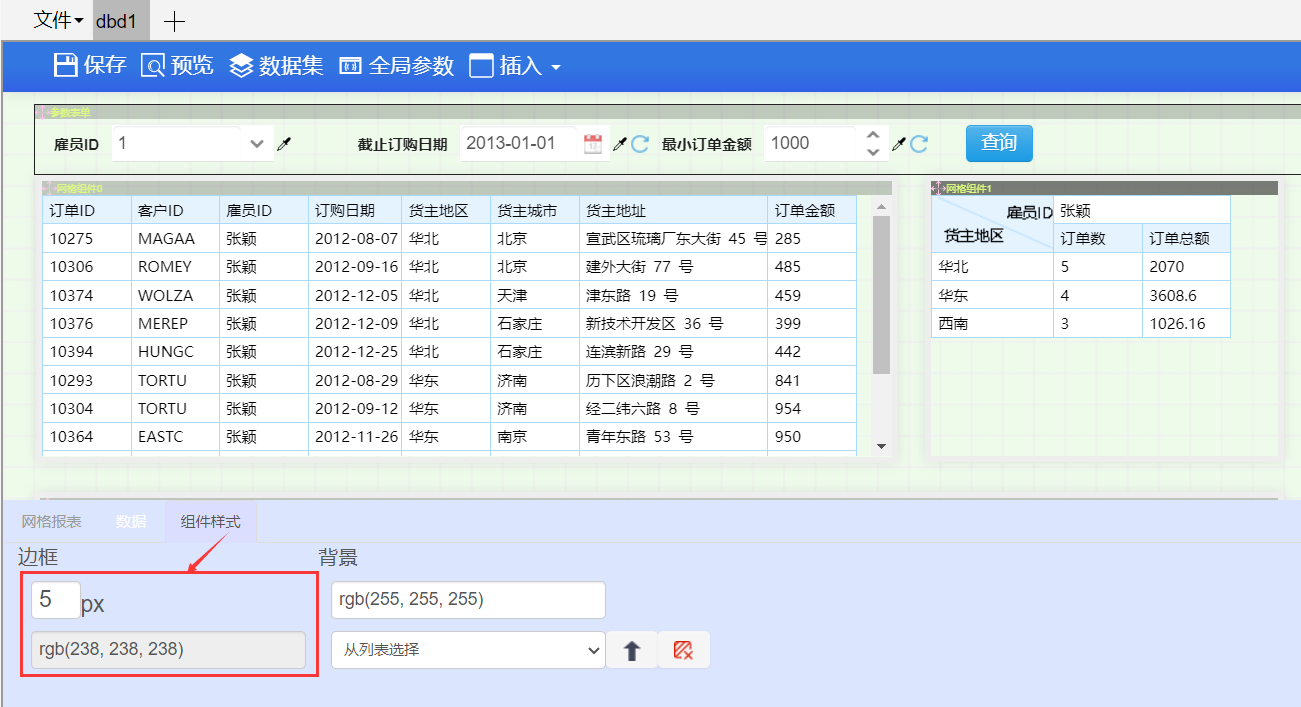Click the Save (保存) toolbar icon
This screenshot has height=707, width=1301.
(x=89, y=66)
